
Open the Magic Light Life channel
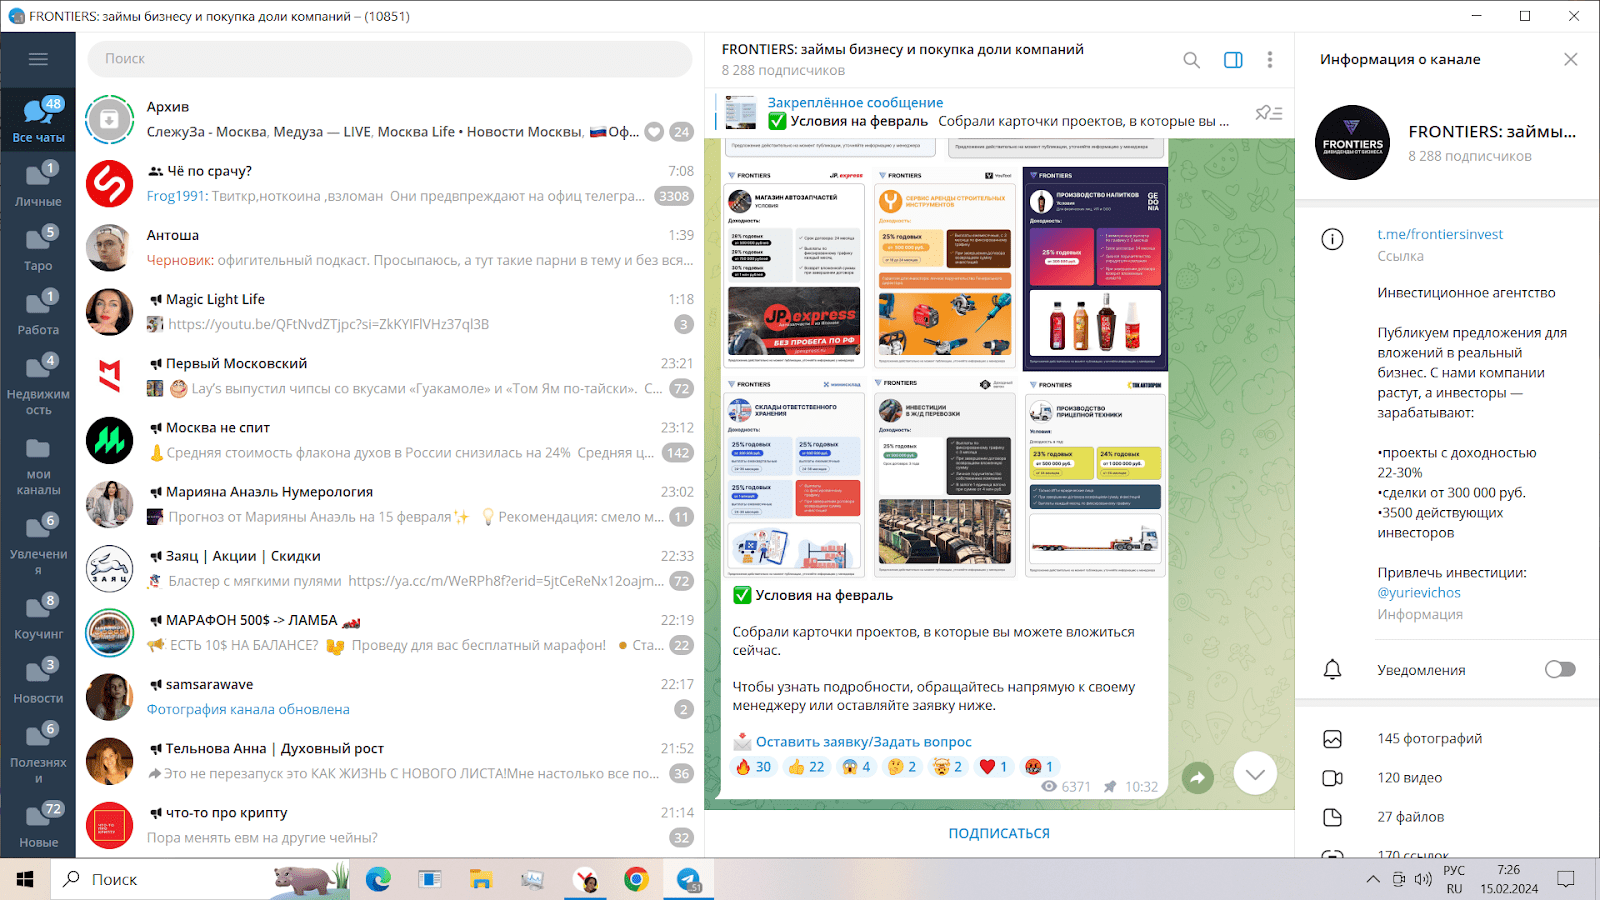[390, 312]
